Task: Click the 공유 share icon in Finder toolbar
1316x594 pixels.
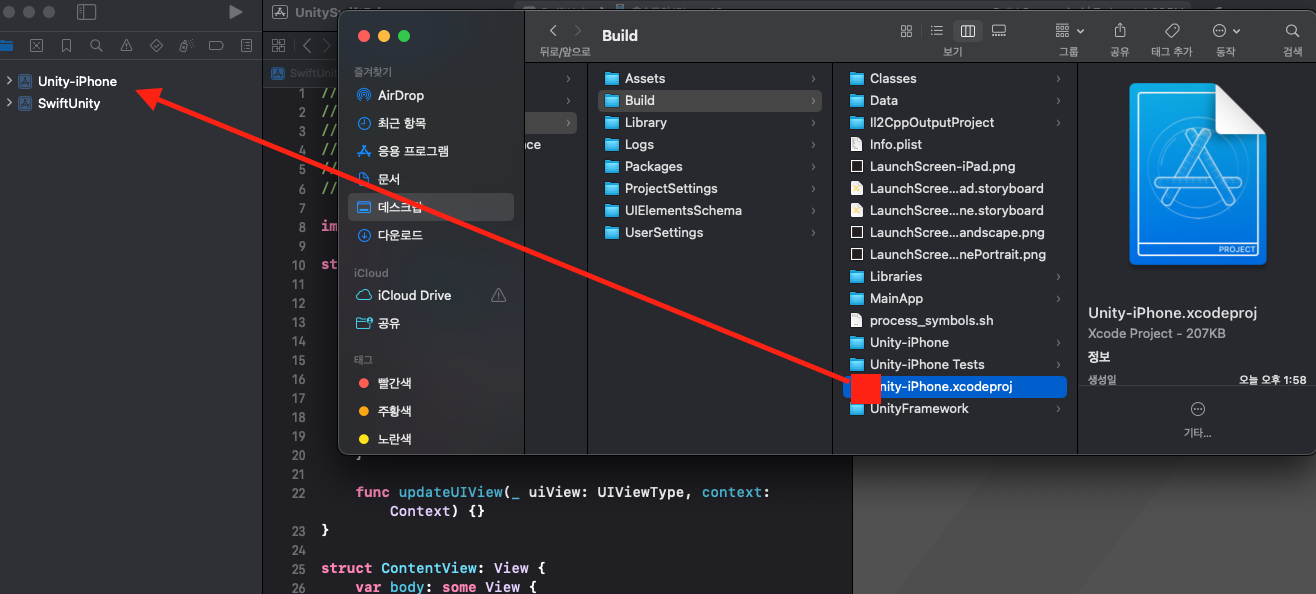Action: [1119, 31]
